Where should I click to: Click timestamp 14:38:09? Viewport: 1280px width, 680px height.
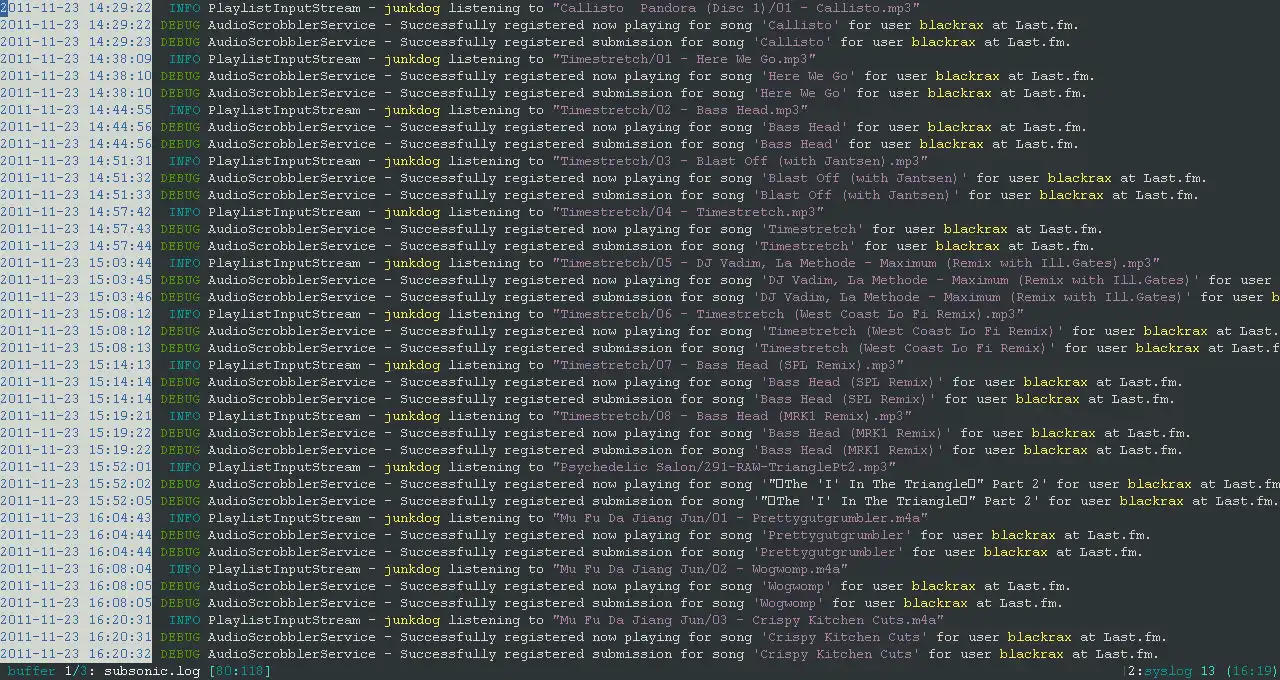coord(120,59)
